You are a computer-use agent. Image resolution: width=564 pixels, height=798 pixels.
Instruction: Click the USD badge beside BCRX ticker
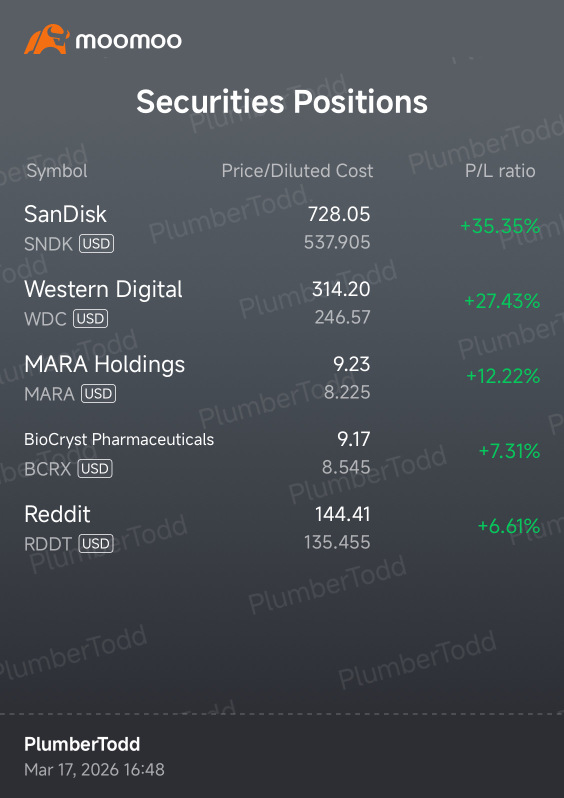pyautogui.click(x=95, y=468)
